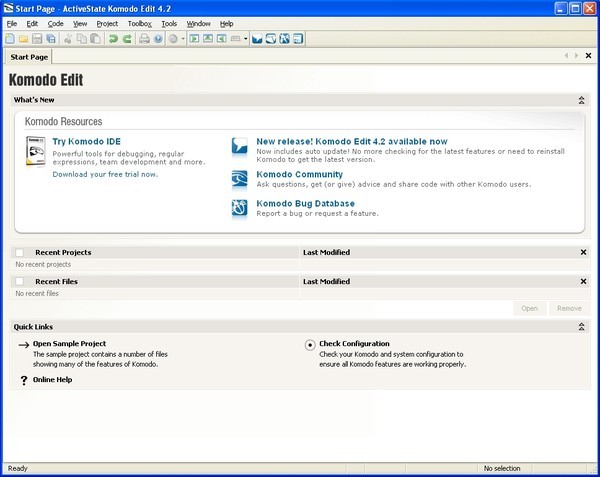Screen dimensions: 600x477
Task: Click the Komodo Bug Database icon
Action: 240,208
